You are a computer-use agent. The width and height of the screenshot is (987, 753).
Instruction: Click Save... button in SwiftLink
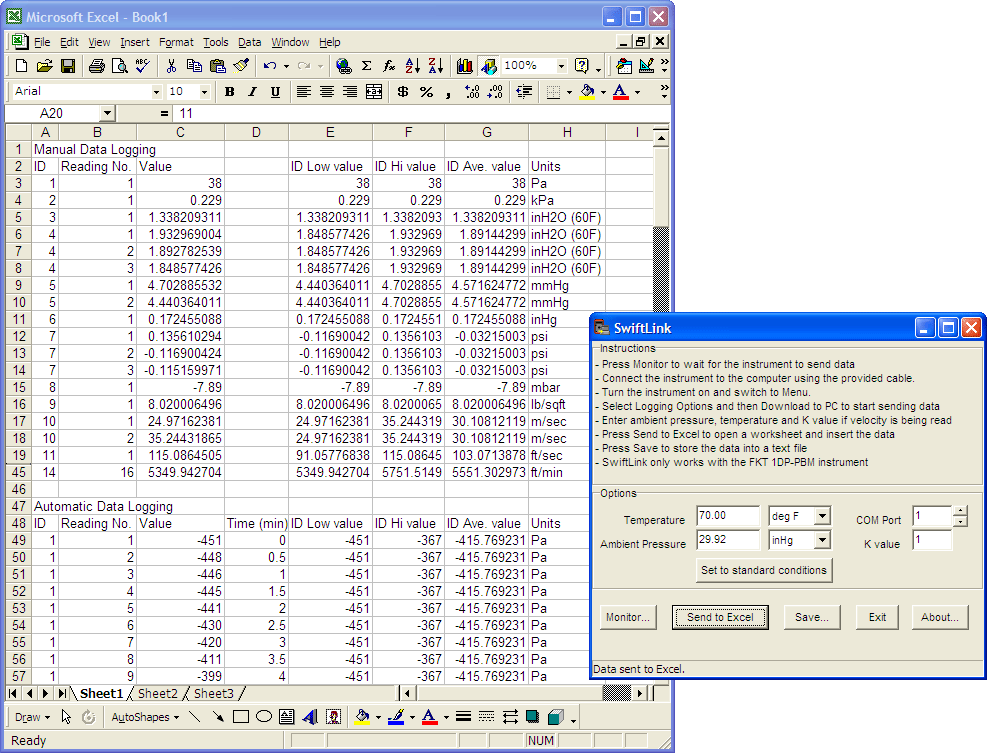[812, 617]
